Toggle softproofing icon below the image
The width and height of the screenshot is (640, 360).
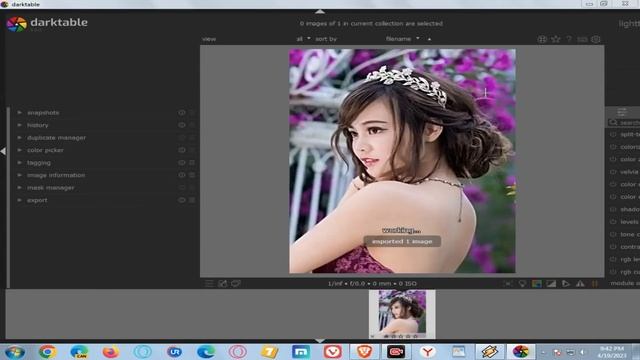point(566,284)
